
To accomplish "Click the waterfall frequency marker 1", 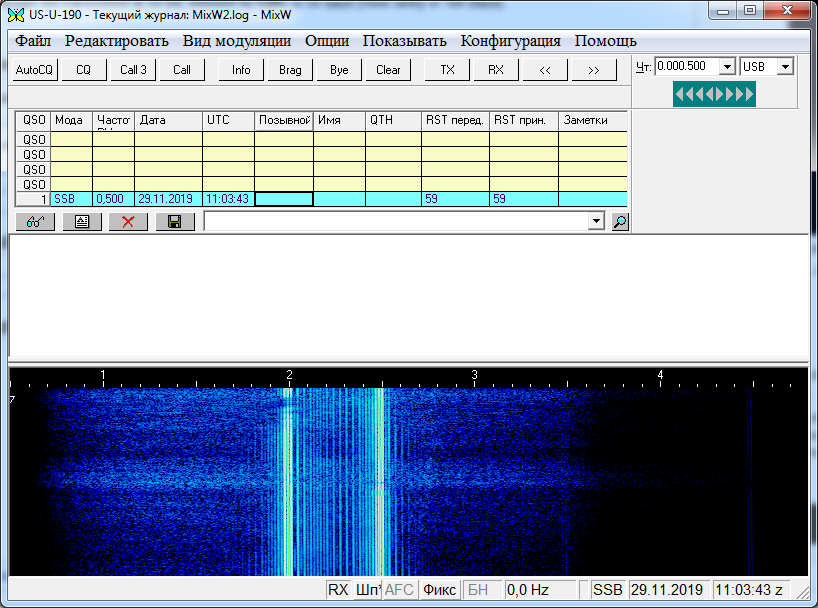I will (103, 374).
